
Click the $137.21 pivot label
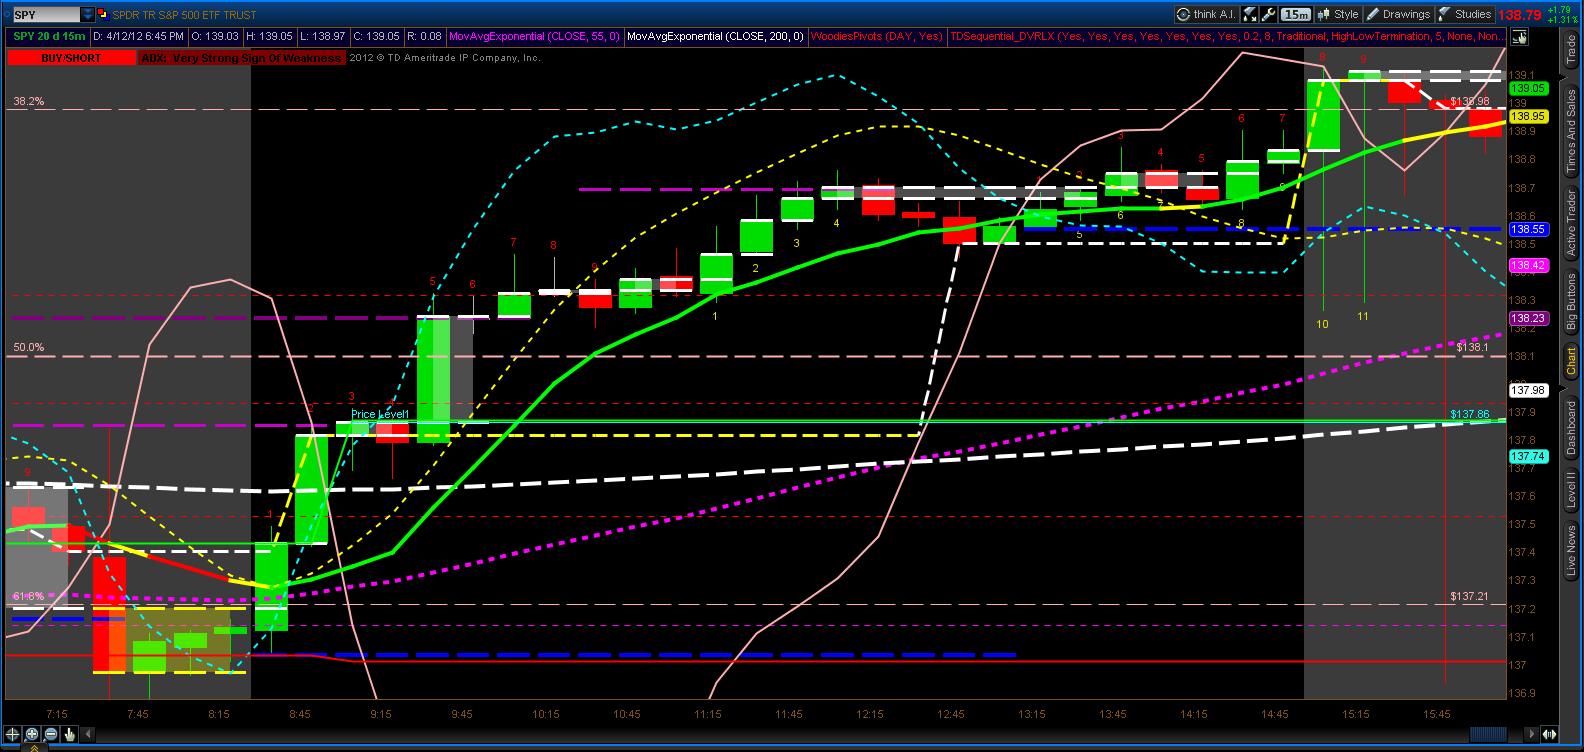(x=1470, y=596)
